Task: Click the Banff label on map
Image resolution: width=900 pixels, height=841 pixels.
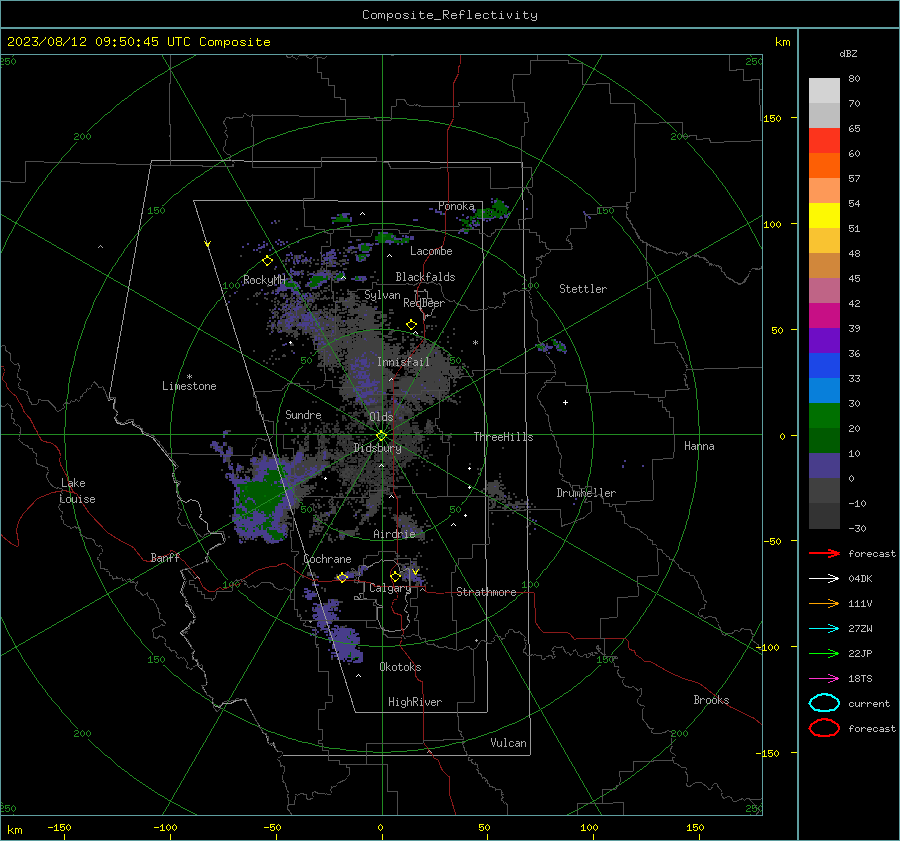Action: tap(165, 557)
